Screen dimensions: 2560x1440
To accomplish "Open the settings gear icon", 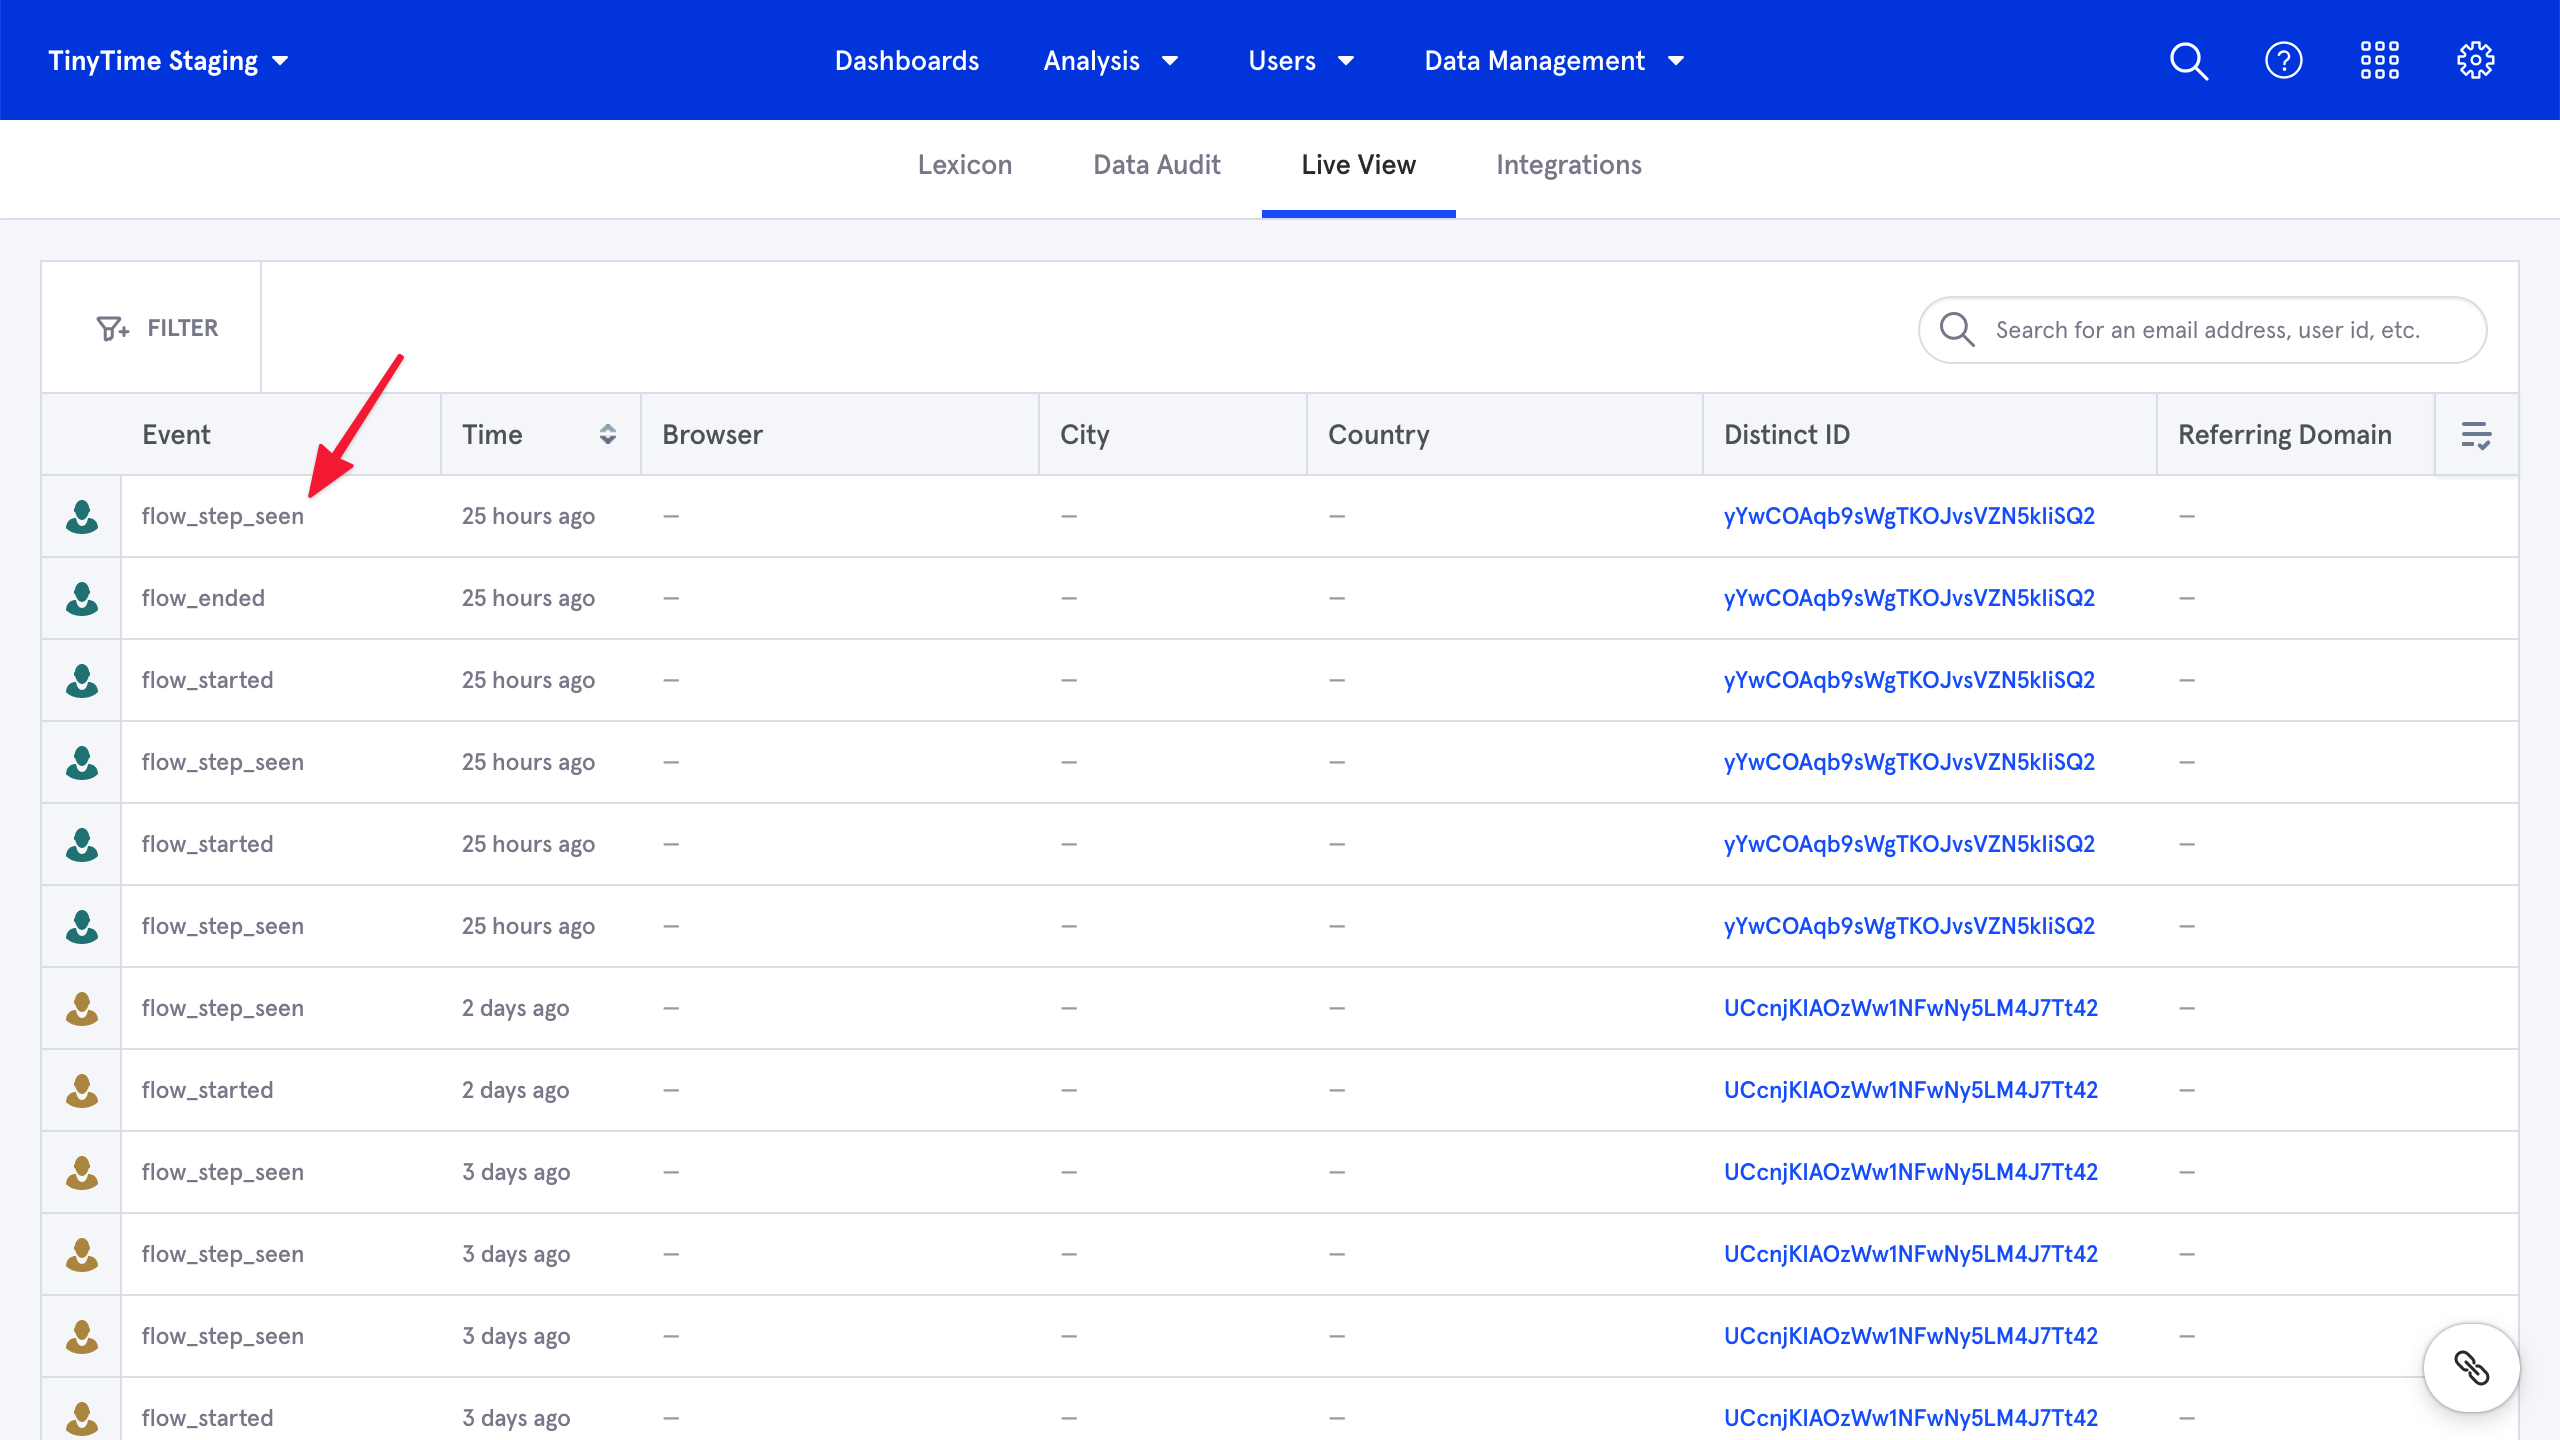I will [x=2476, y=61].
